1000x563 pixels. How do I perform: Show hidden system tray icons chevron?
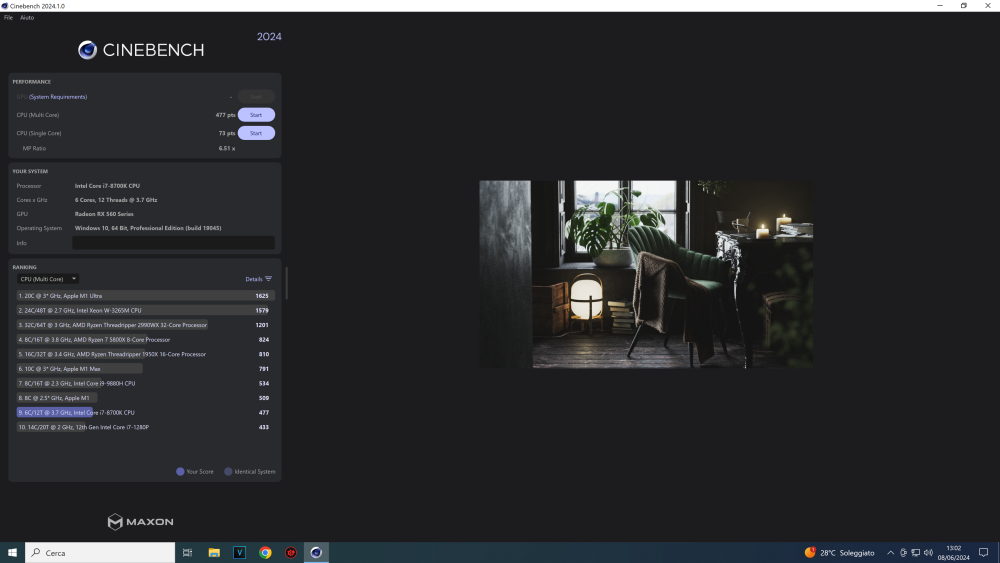pos(890,553)
